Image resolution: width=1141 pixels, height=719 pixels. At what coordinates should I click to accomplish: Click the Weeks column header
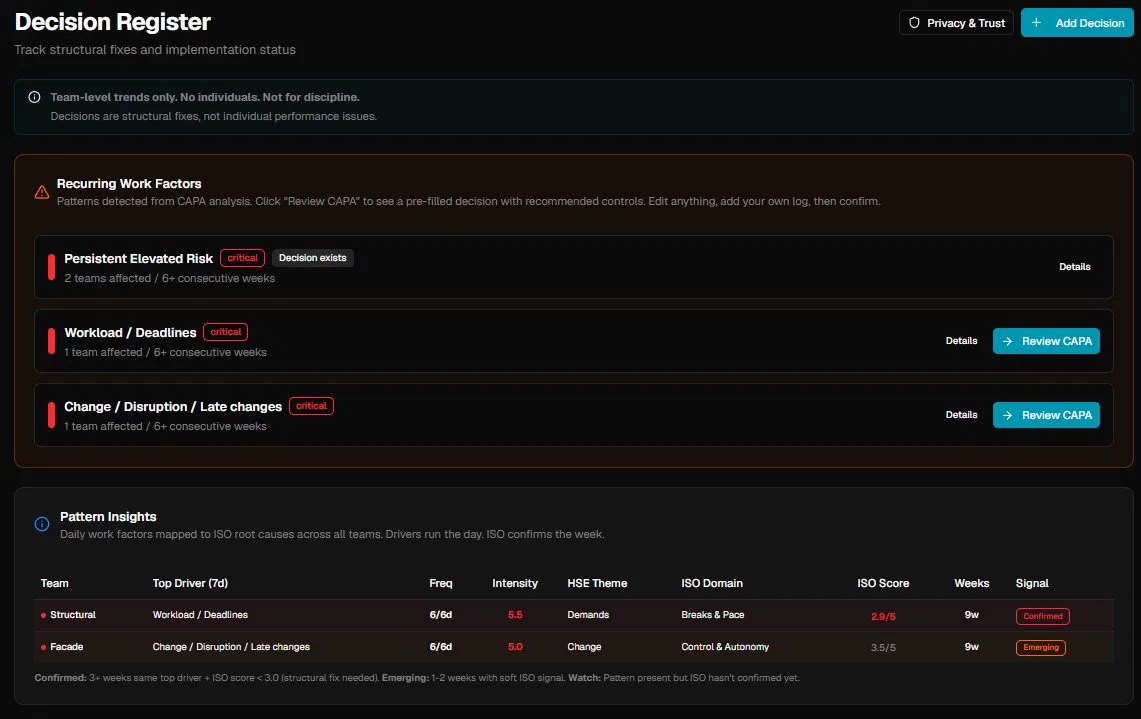click(971, 584)
